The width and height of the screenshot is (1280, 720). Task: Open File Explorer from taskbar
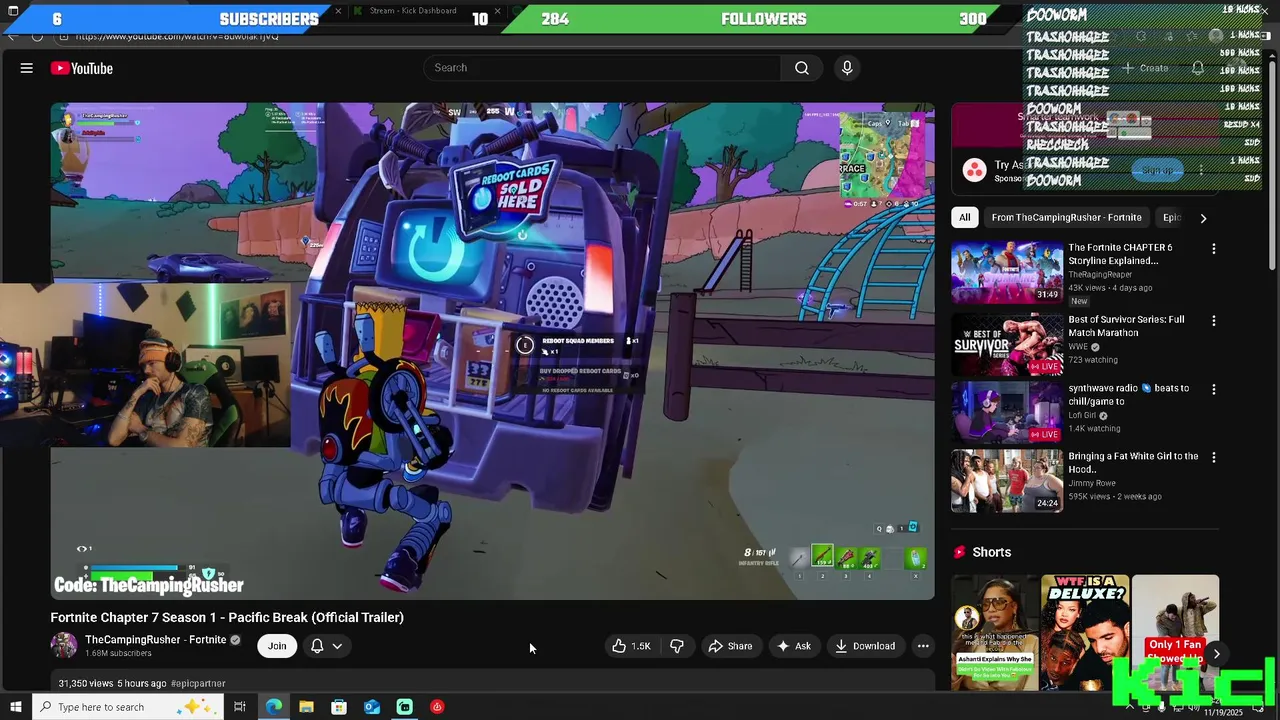coord(306,707)
